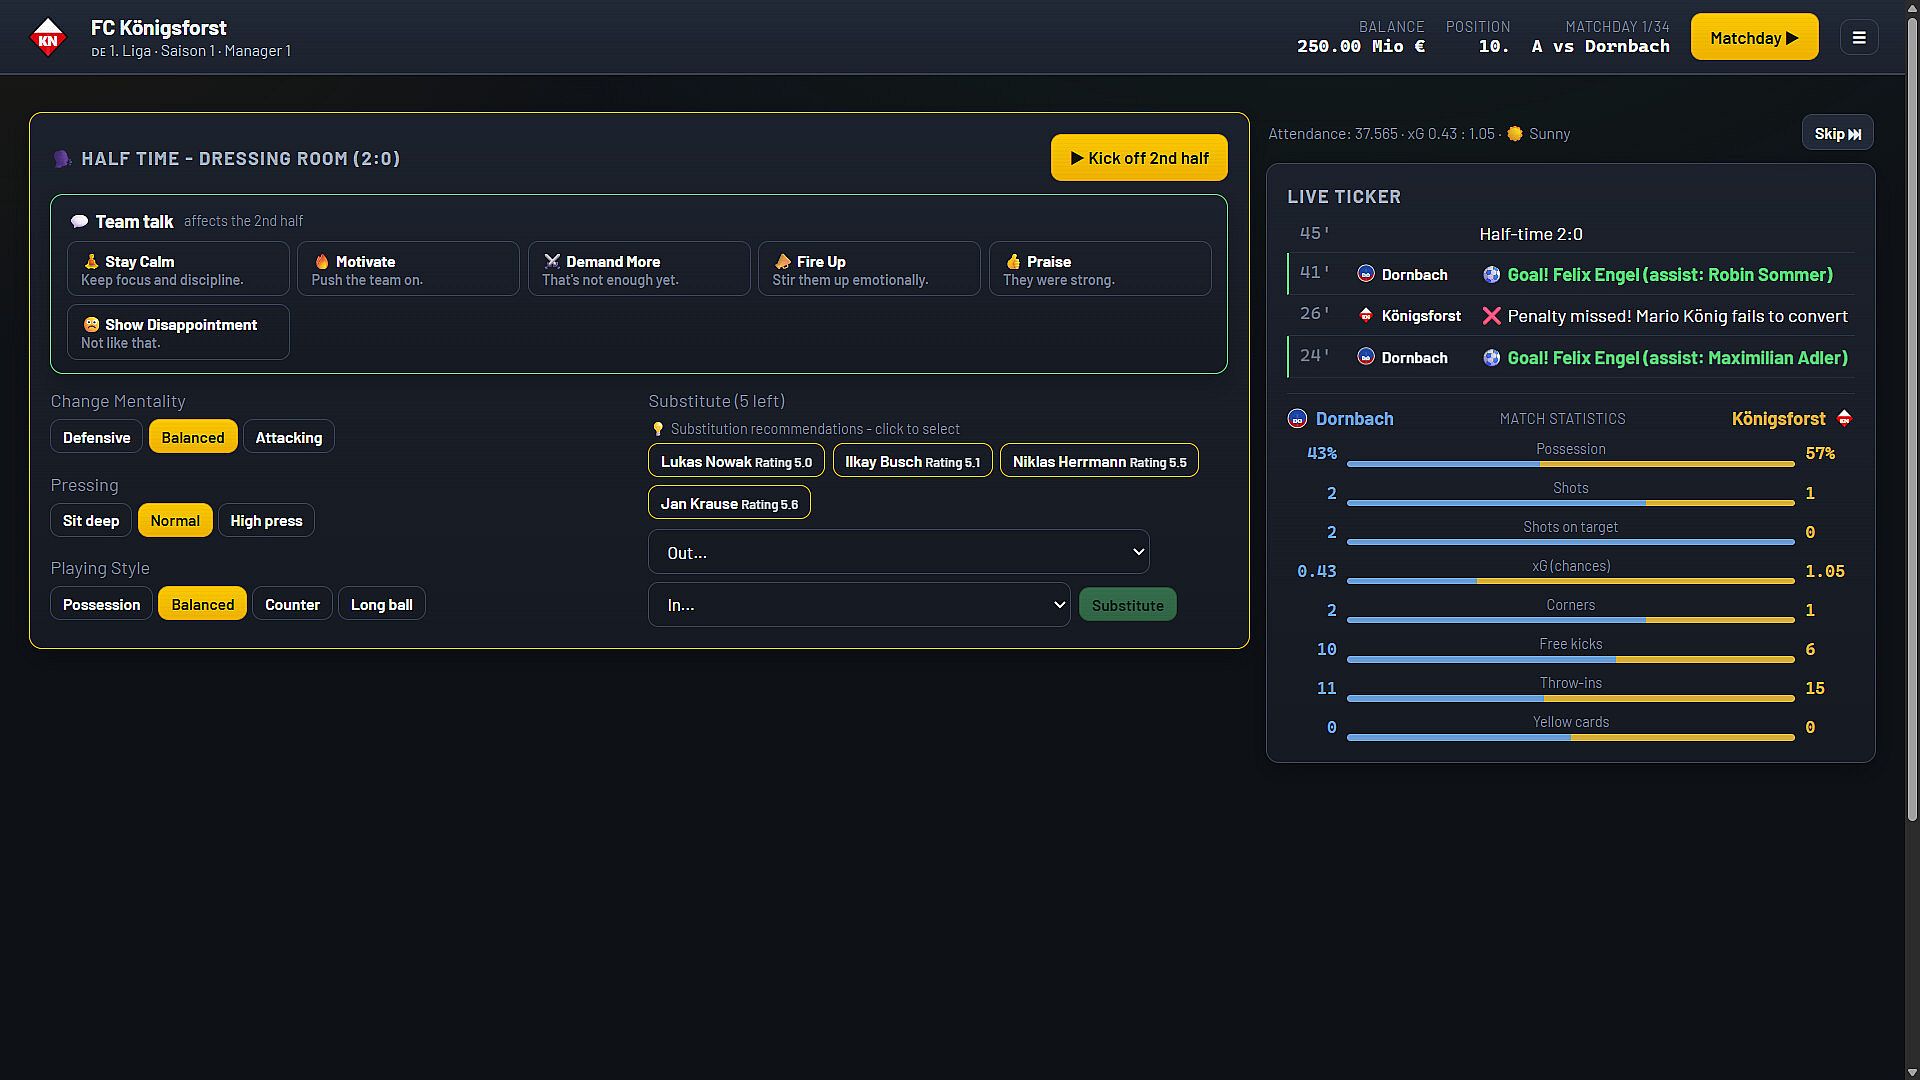1920x1080 pixels.
Task: Set pressing to High press
Action: coord(266,520)
